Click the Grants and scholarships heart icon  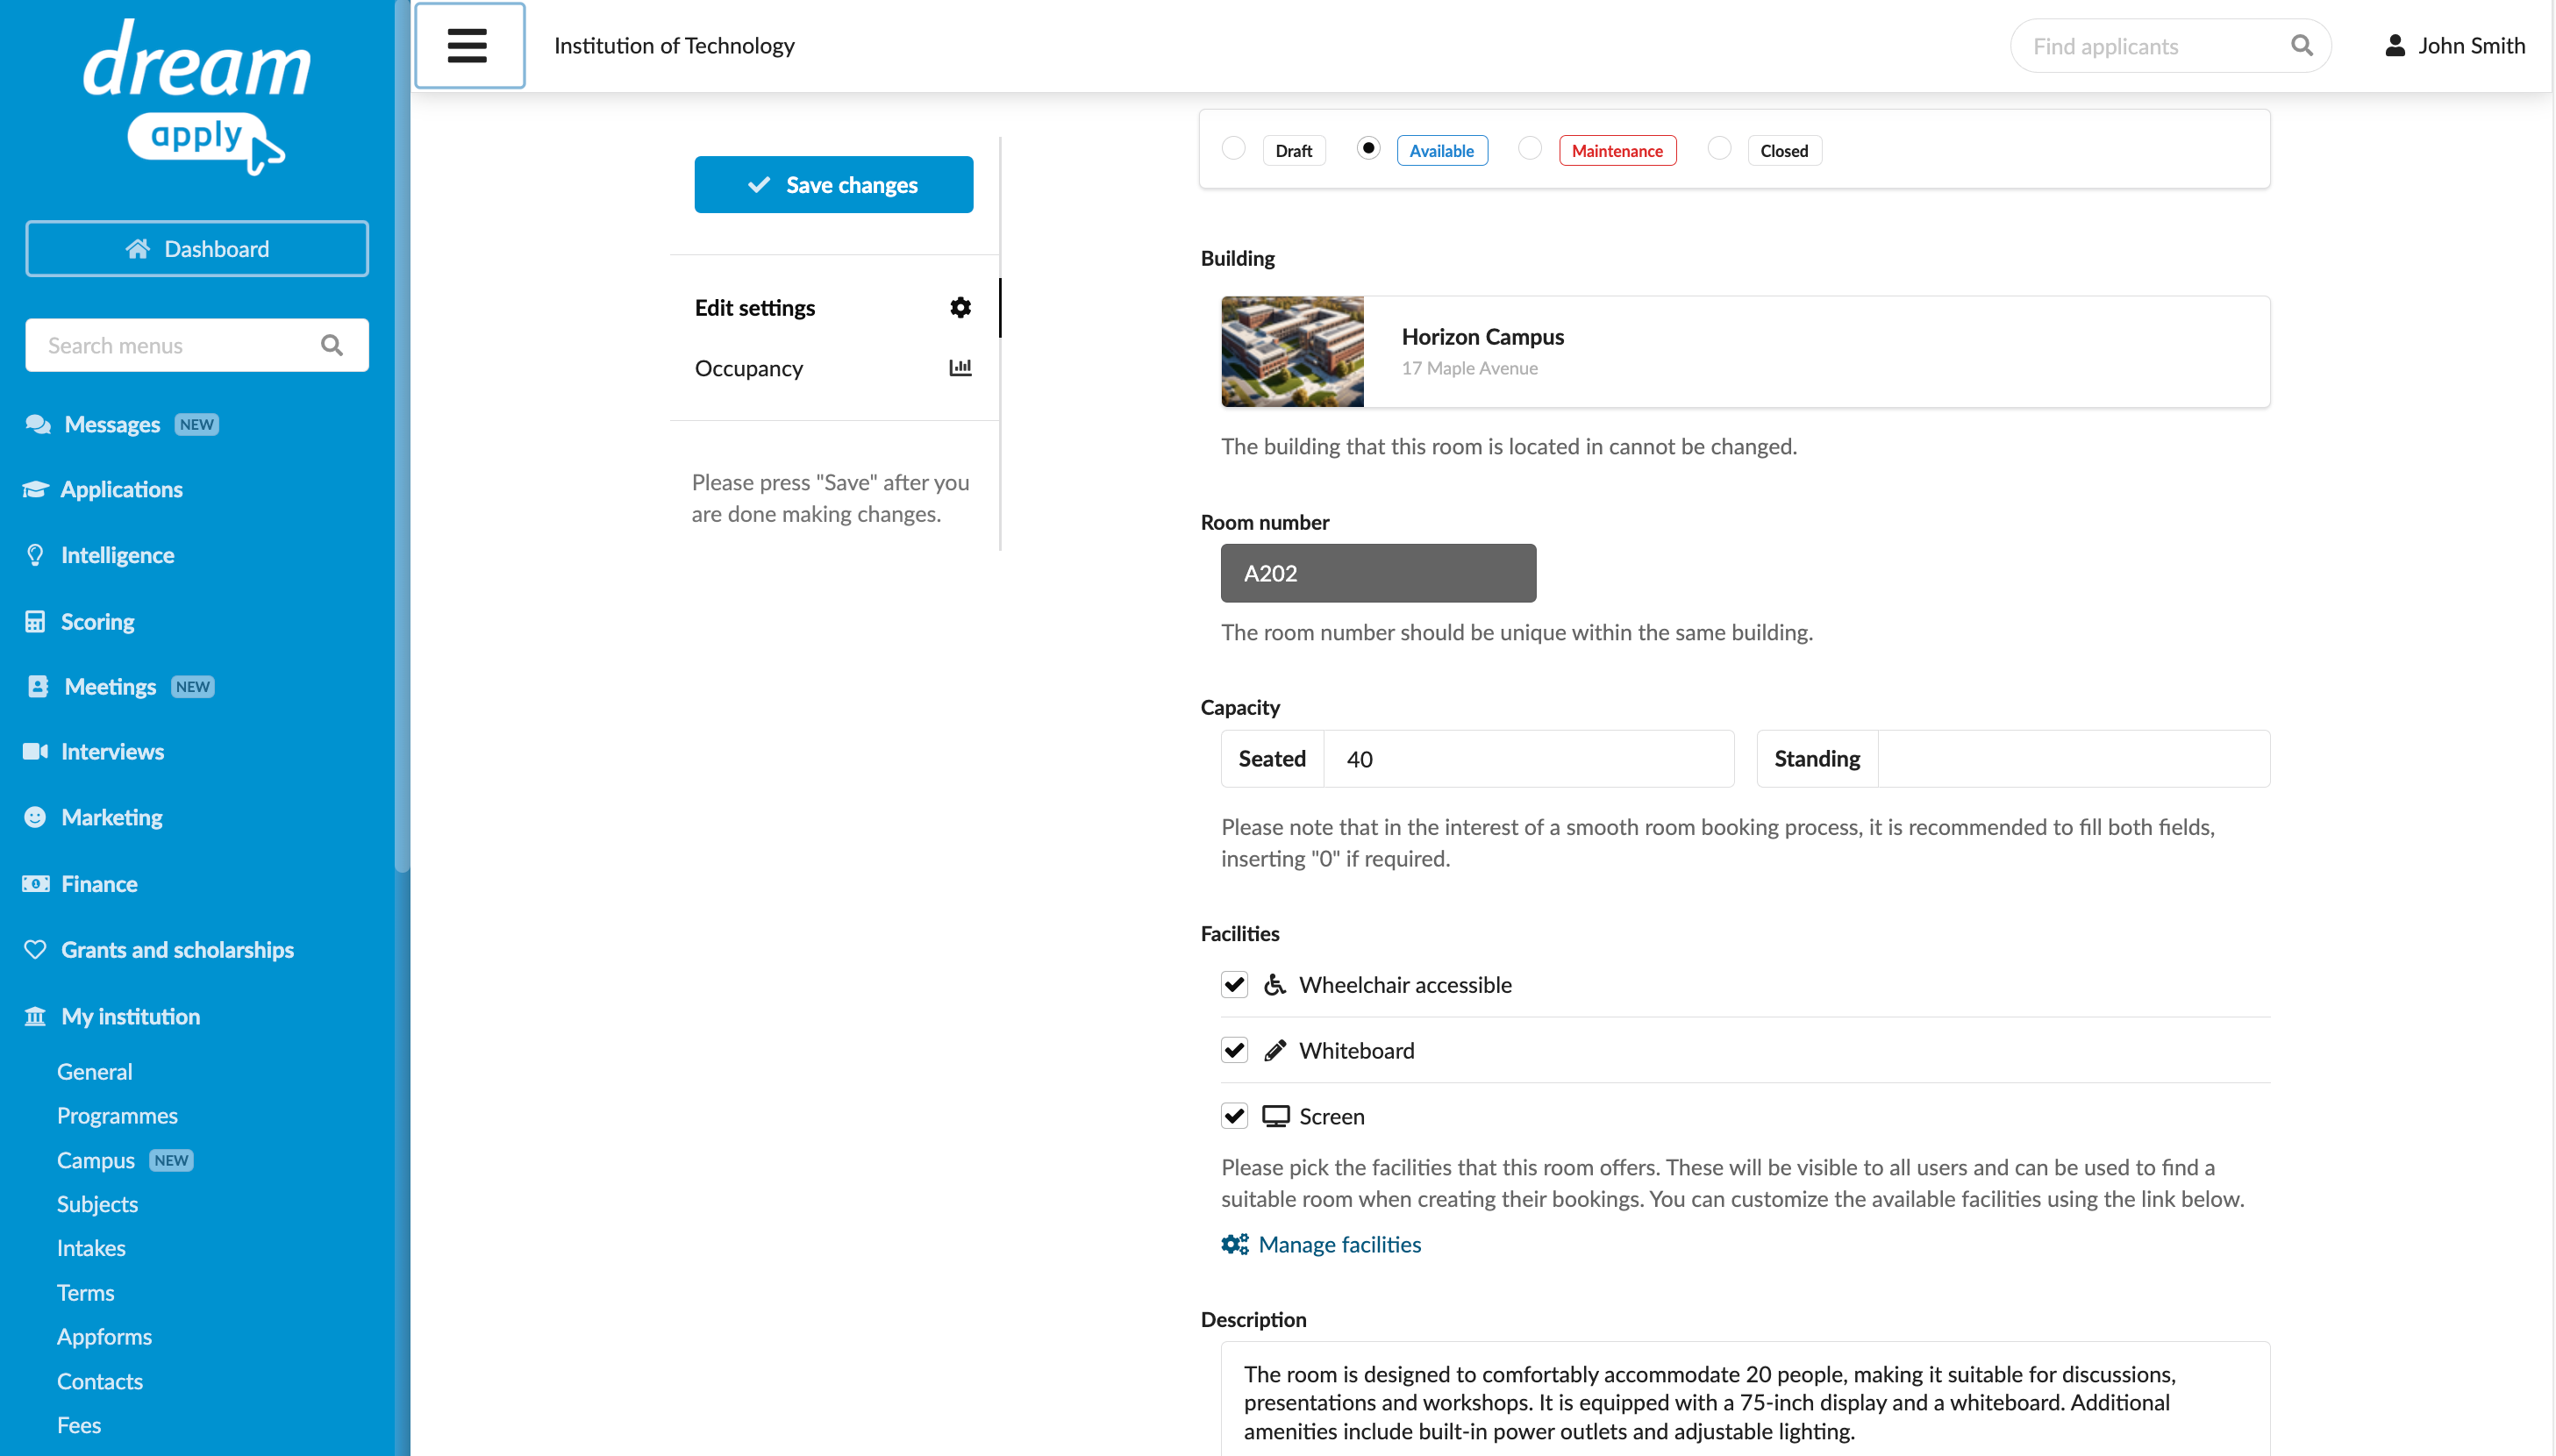(x=35, y=950)
